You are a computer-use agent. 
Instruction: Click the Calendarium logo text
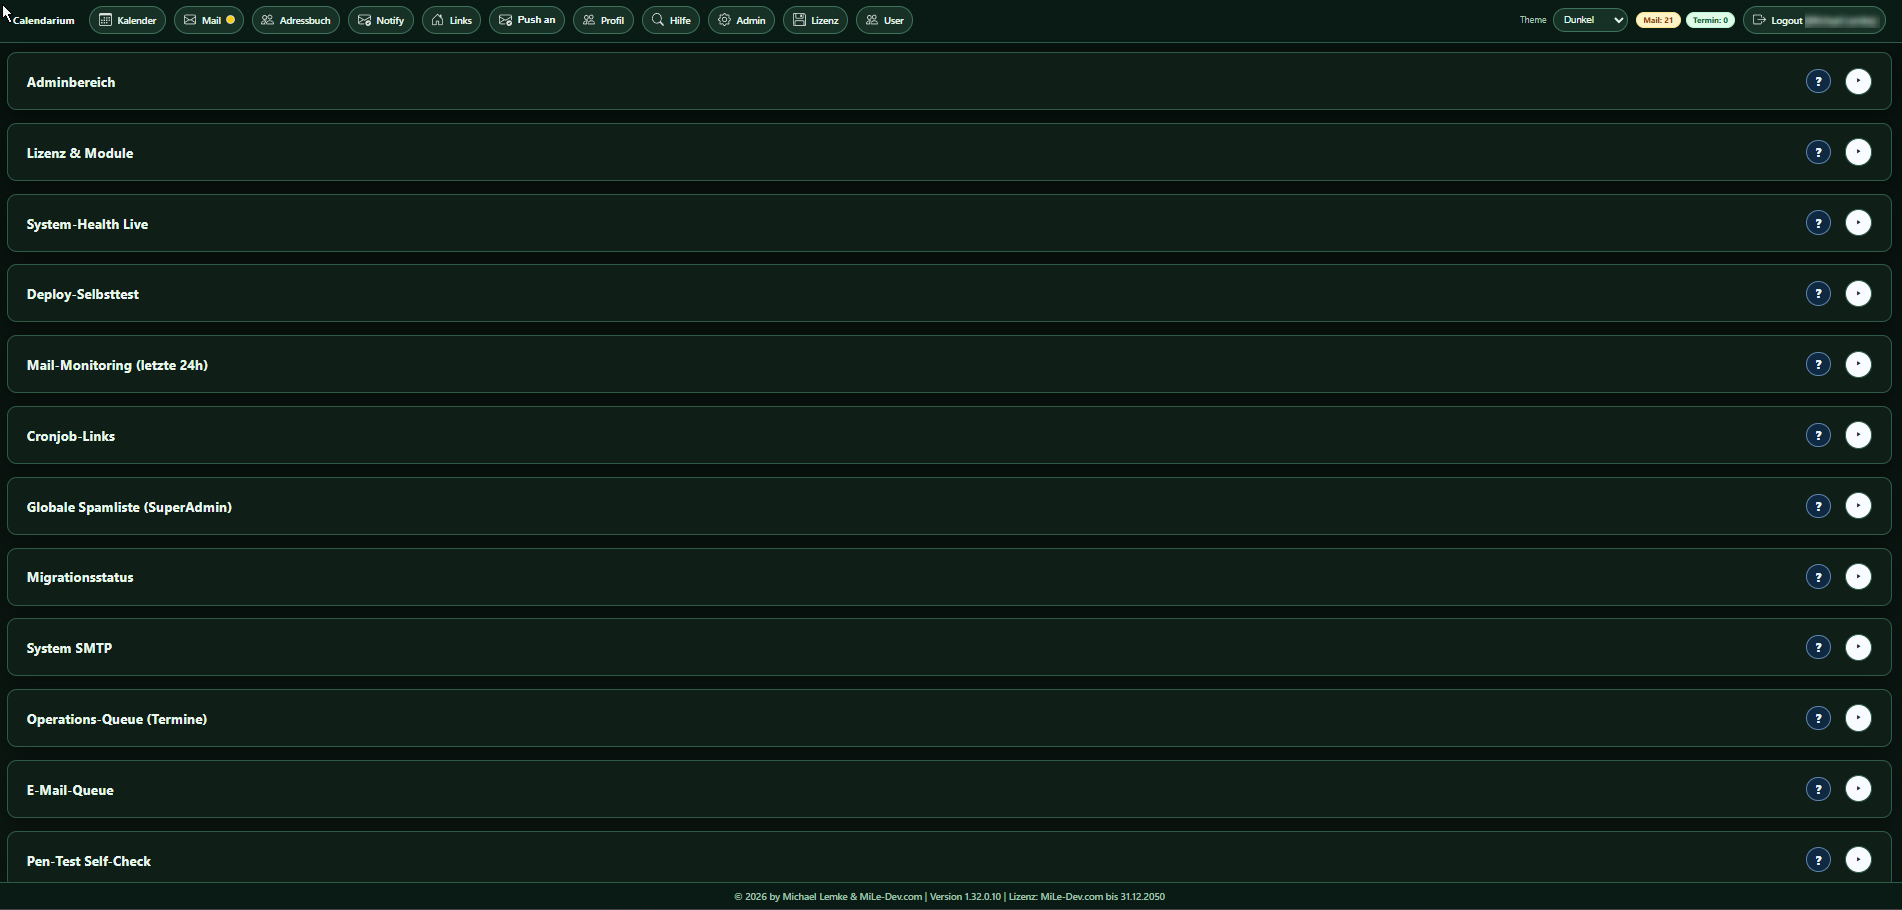tap(44, 20)
